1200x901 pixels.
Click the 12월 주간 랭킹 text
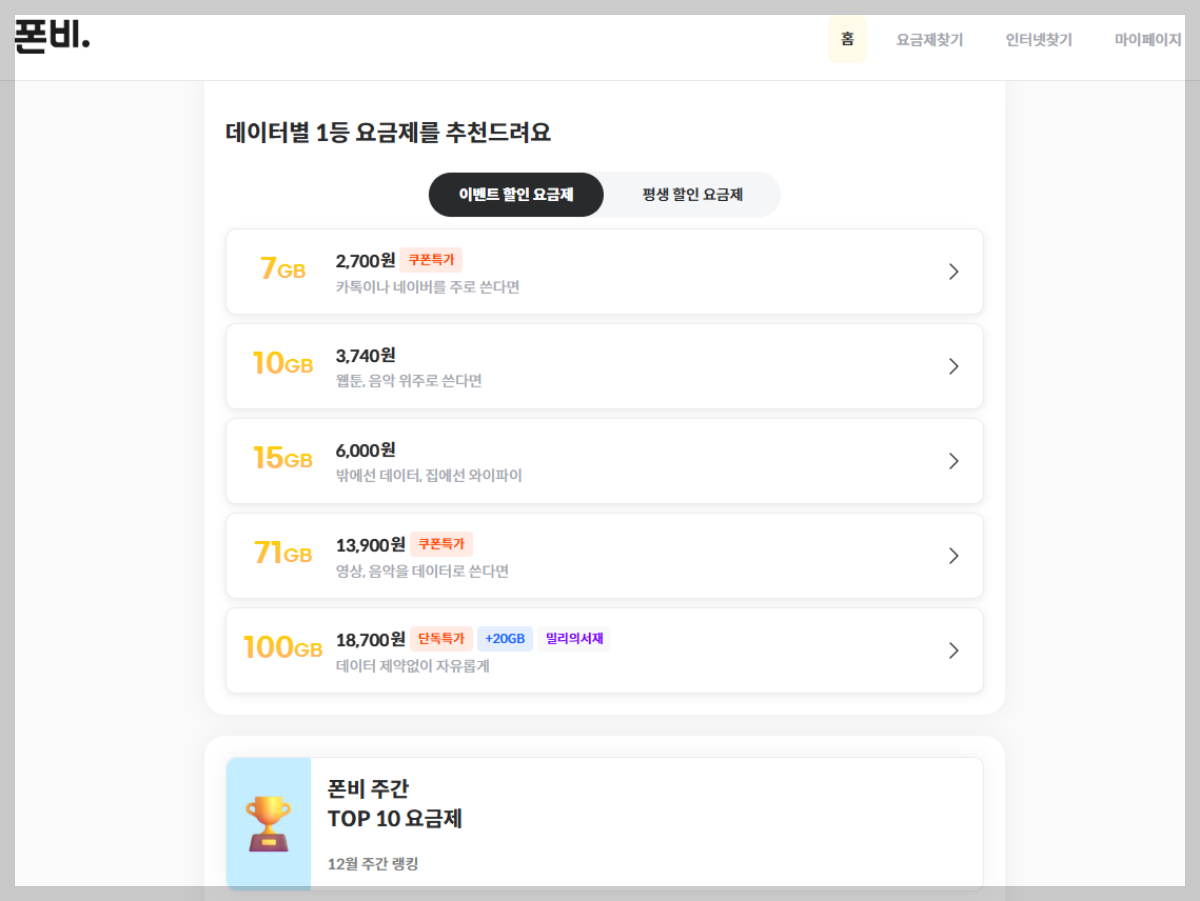pyautogui.click(x=373, y=864)
